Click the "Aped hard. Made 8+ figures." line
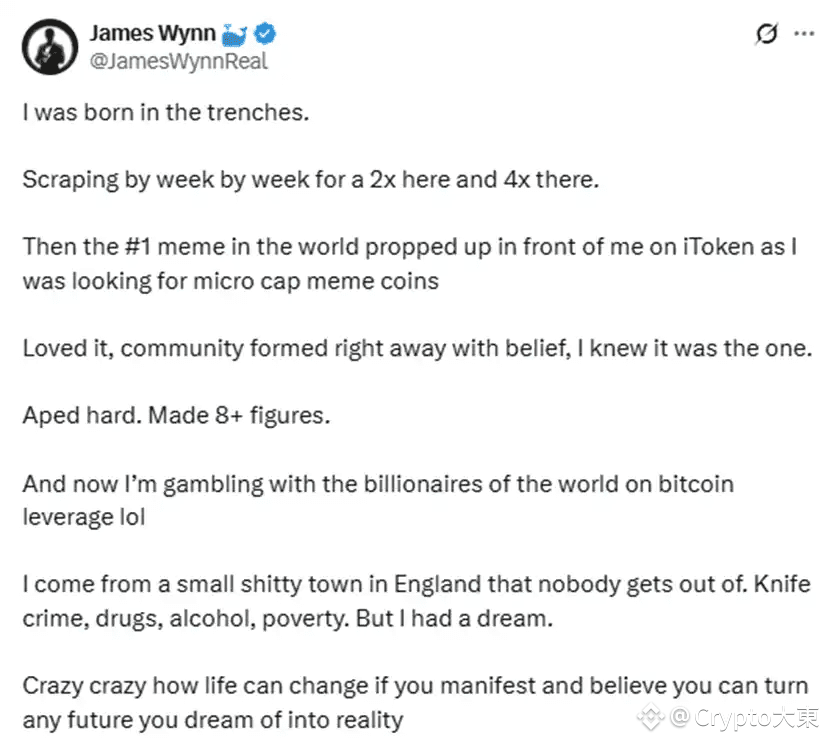Viewport: 827px width, 742px height. (174, 415)
